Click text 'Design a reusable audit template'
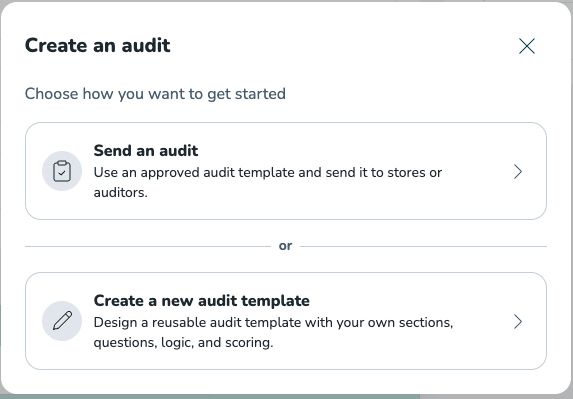Image resolution: width=573 pixels, height=399 pixels. pyautogui.click(x=197, y=323)
